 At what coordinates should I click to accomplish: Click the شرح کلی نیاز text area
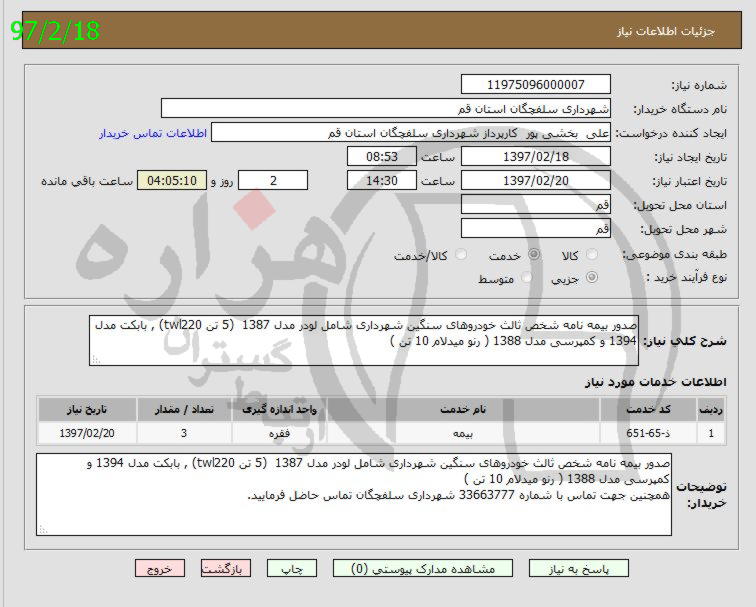(364, 340)
